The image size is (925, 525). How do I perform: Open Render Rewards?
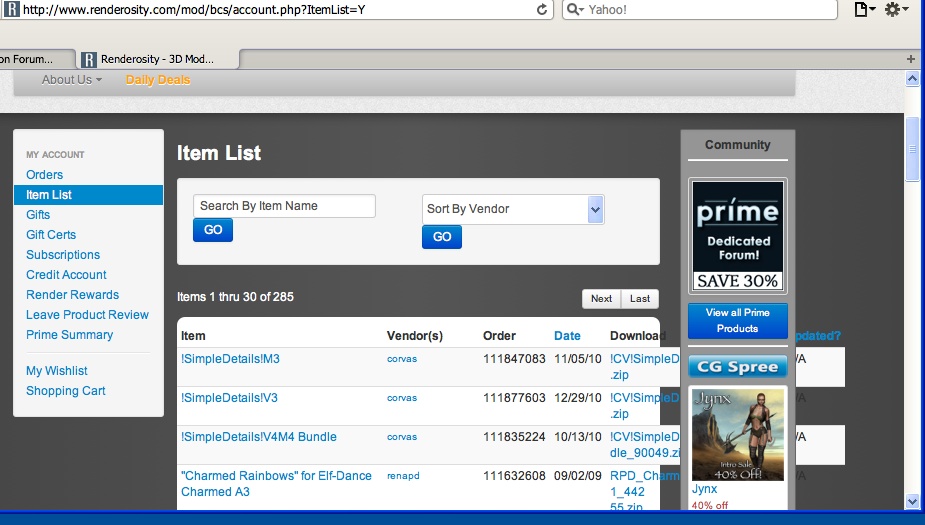73,295
